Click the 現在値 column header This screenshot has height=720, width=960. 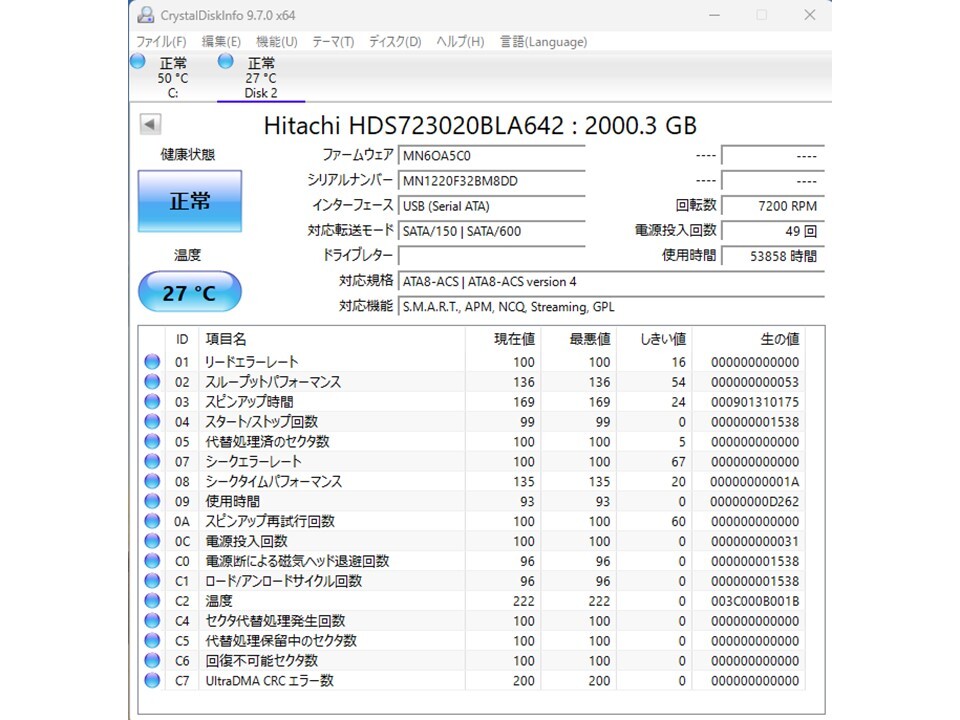pyautogui.click(x=503, y=339)
